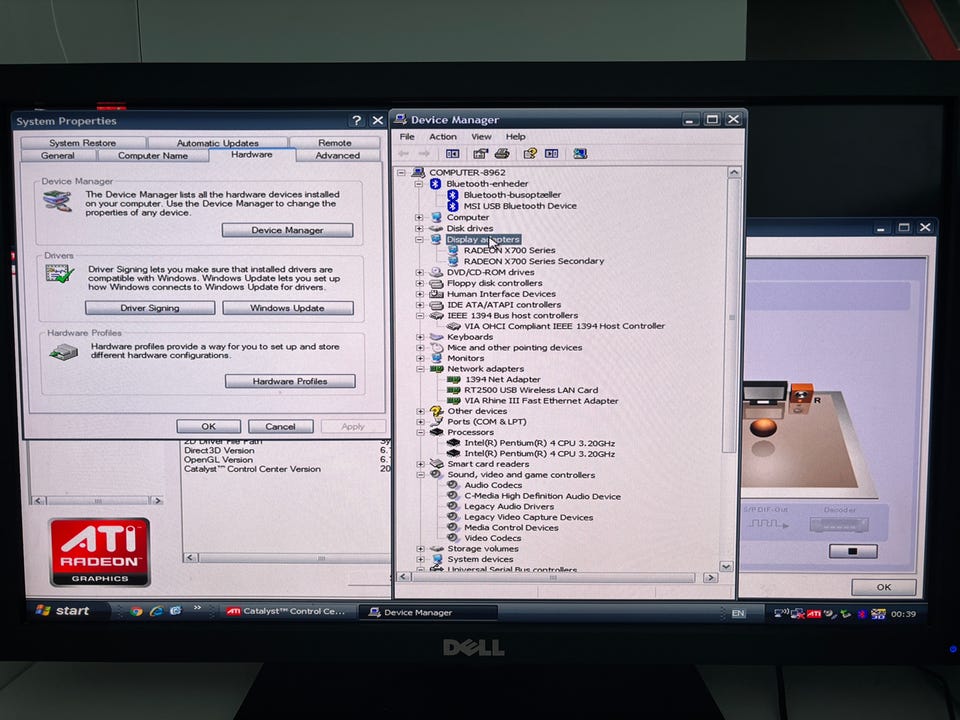This screenshot has width=960, height=720.
Task: Open Internet Explorer from the quick launch
Action: tap(156, 611)
